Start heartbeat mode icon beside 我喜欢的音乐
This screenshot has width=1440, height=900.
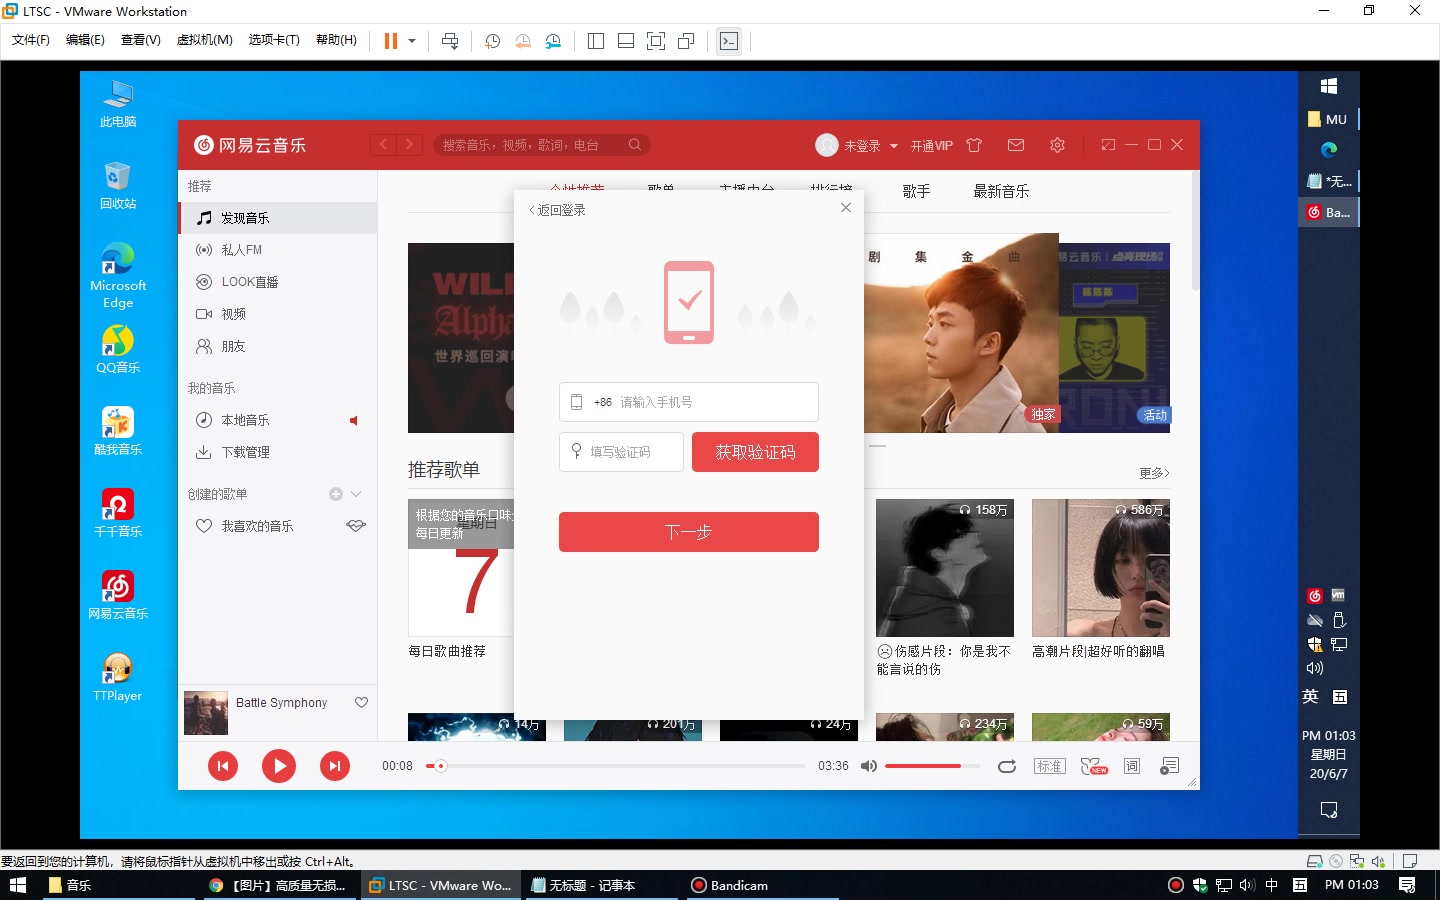point(356,526)
